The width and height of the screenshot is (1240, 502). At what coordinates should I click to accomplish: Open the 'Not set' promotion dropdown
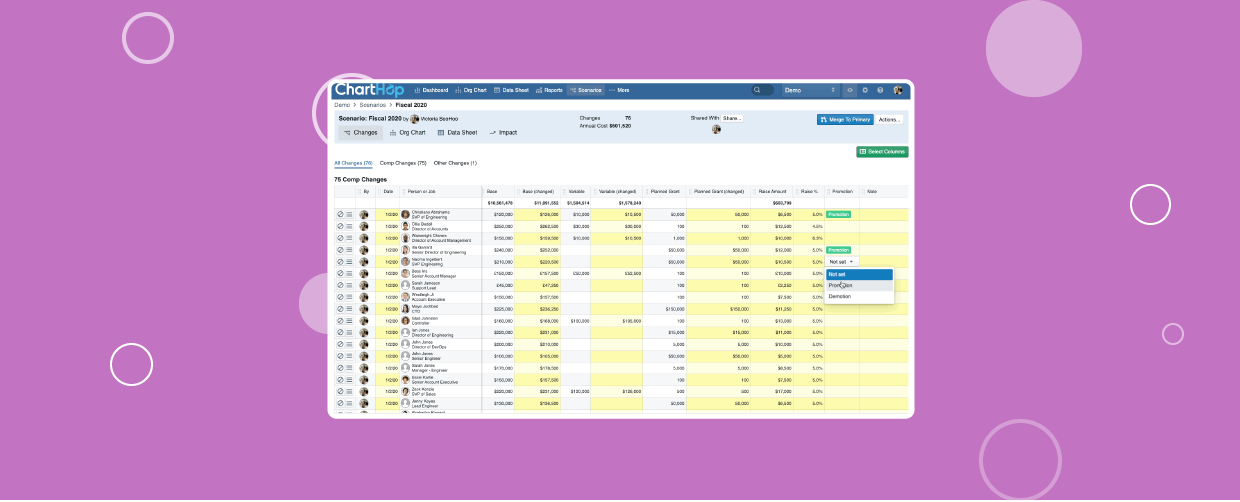click(x=841, y=261)
